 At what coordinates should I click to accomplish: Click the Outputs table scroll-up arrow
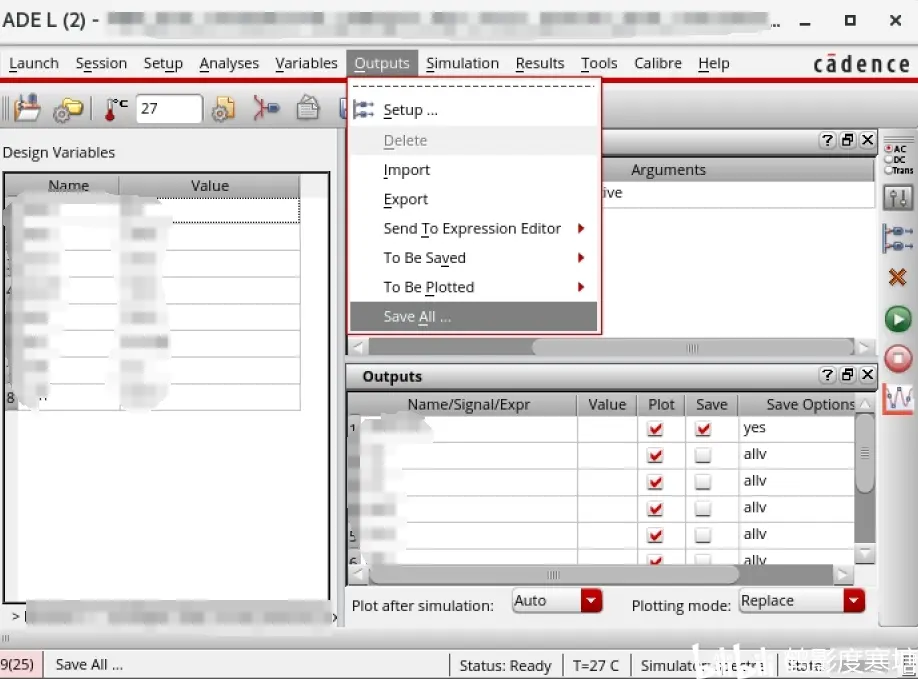pyautogui.click(x=865, y=404)
